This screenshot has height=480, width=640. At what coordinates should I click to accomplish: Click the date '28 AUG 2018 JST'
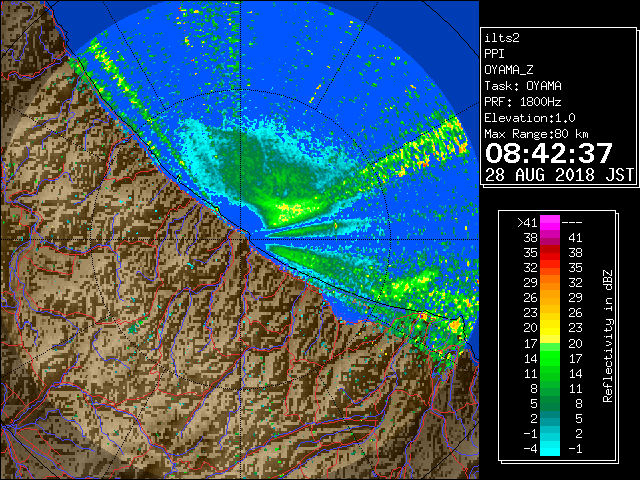click(559, 175)
